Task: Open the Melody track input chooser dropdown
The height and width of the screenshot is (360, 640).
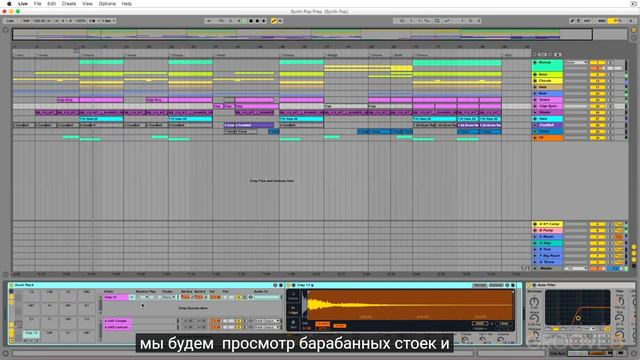Action: click(x=576, y=62)
